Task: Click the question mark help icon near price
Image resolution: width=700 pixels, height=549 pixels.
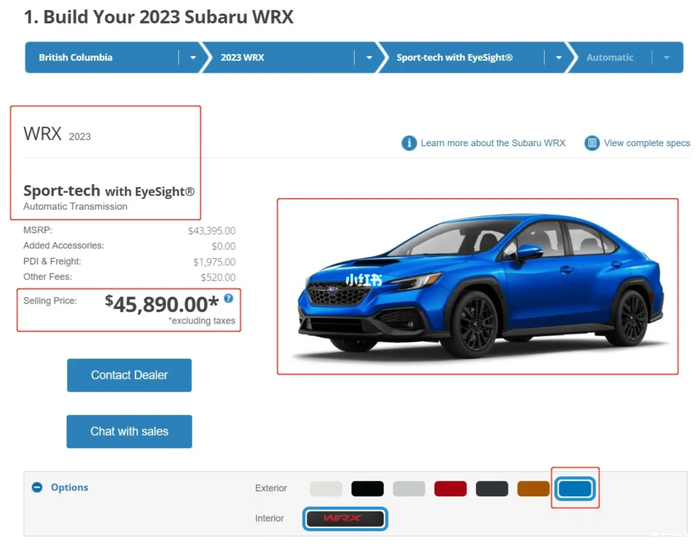Action: [x=229, y=298]
